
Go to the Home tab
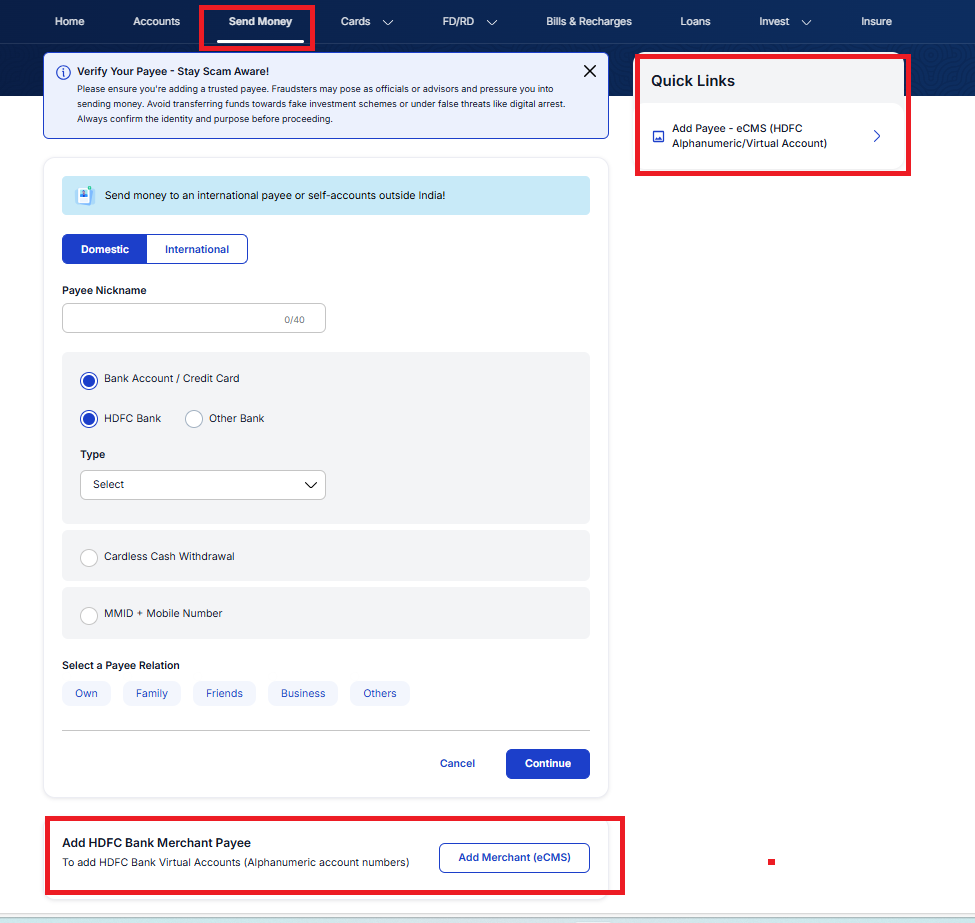pyautogui.click(x=70, y=21)
